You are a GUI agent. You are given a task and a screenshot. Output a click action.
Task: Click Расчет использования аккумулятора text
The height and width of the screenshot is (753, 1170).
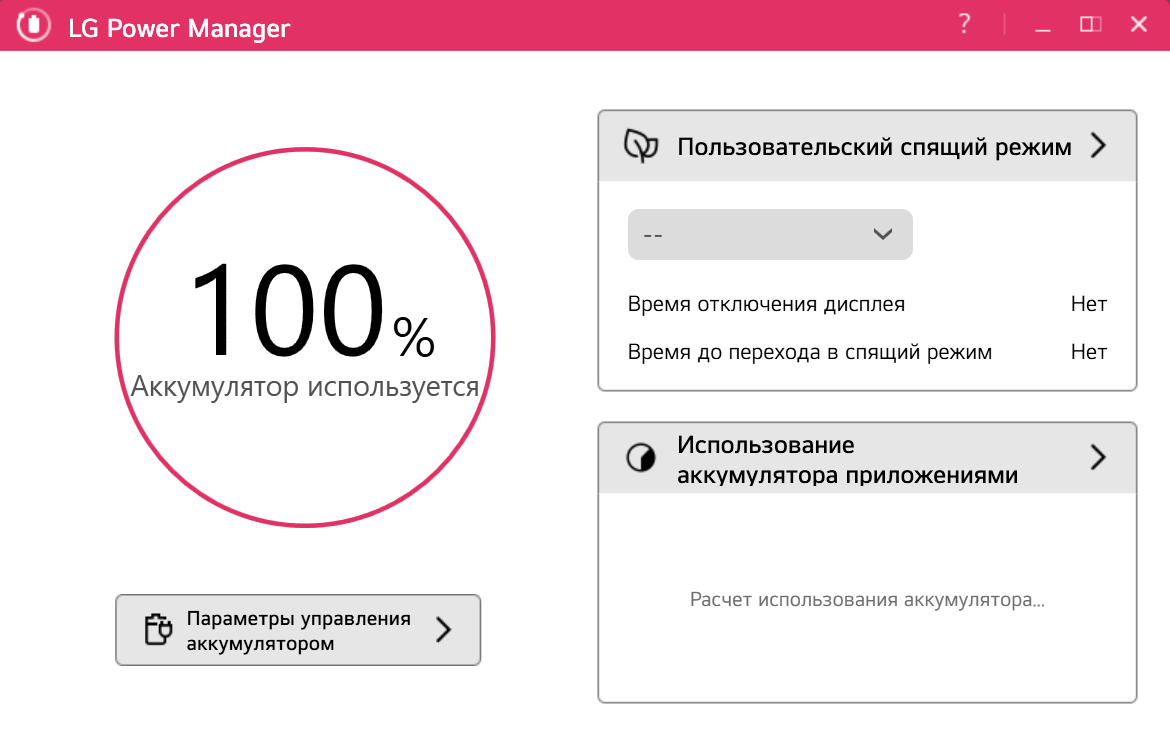(867, 601)
